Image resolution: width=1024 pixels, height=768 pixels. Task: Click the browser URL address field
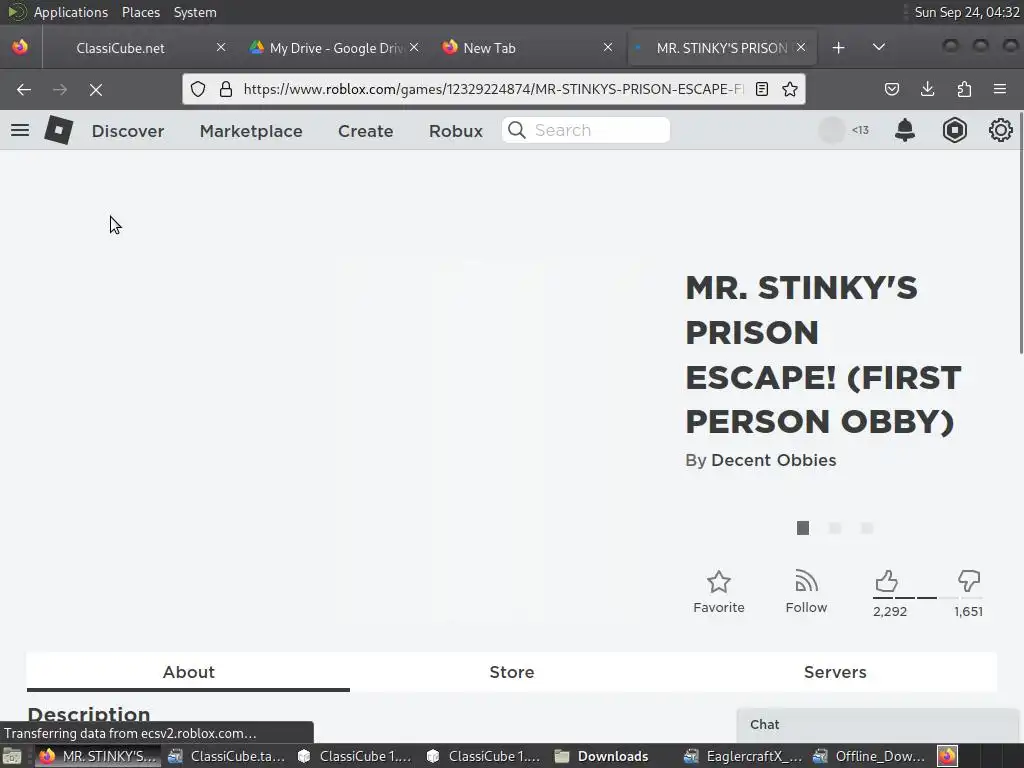pyautogui.click(x=493, y=89)
